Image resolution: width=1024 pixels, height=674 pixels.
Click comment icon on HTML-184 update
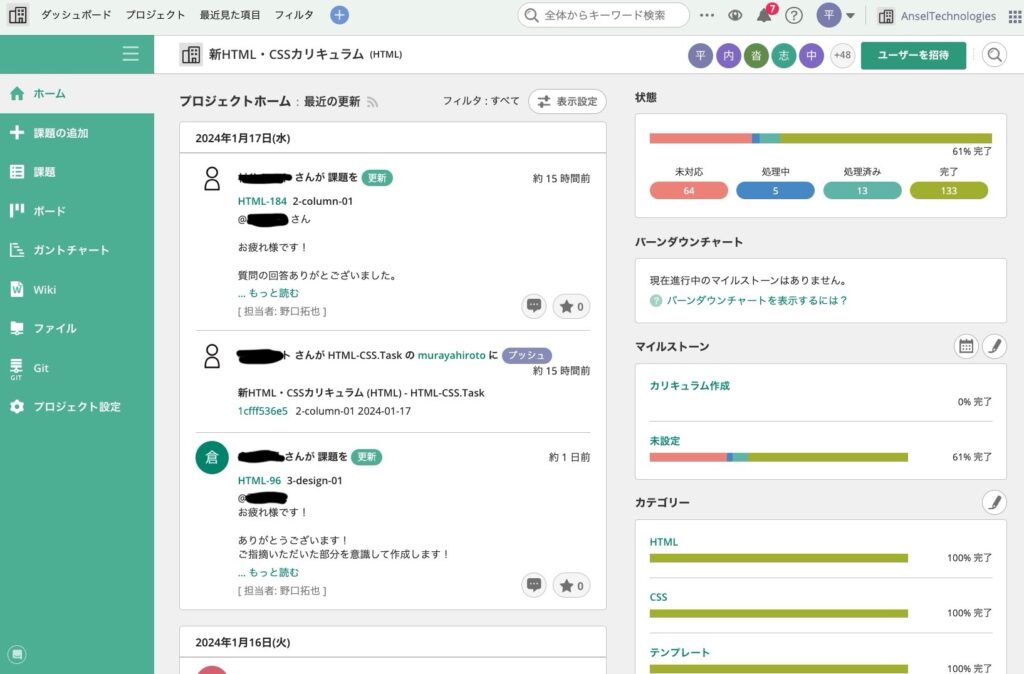pyautogui.click(x=534, y=306)
